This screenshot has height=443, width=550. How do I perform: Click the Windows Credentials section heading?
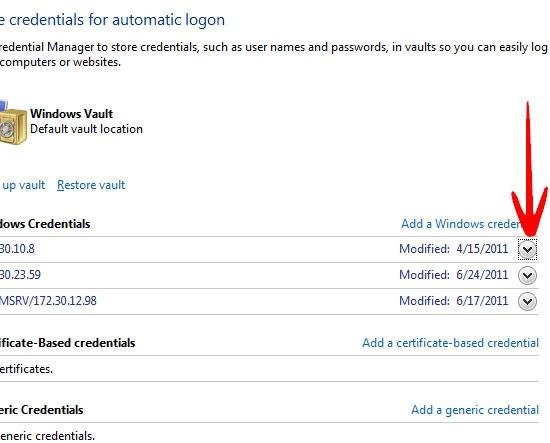(x=45, y=224)
